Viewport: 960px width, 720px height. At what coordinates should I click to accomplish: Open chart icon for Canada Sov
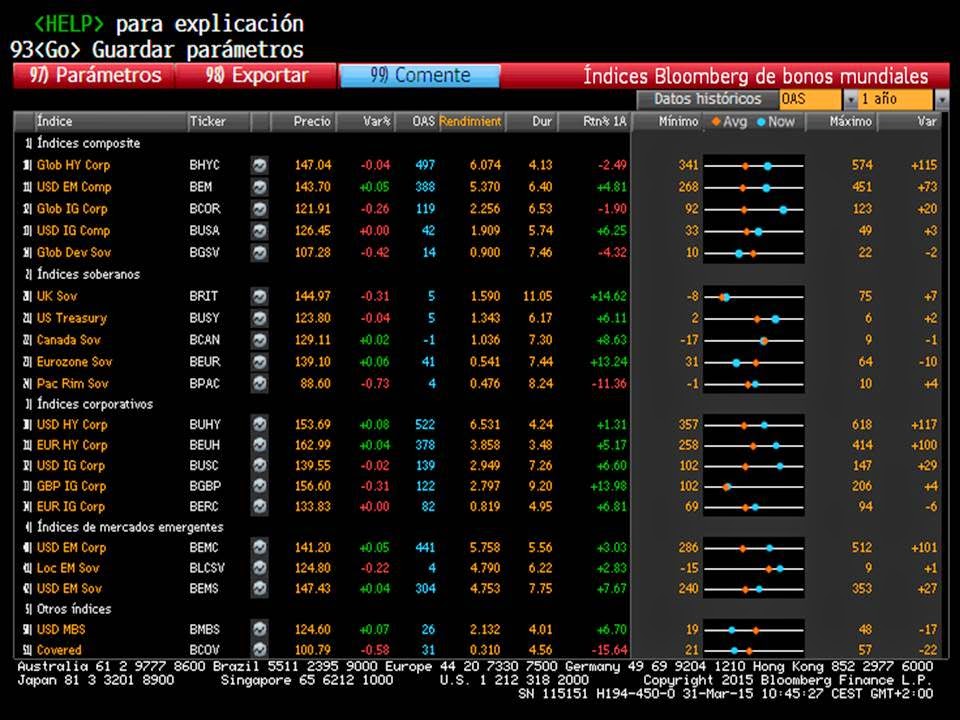tap(260, 340)
